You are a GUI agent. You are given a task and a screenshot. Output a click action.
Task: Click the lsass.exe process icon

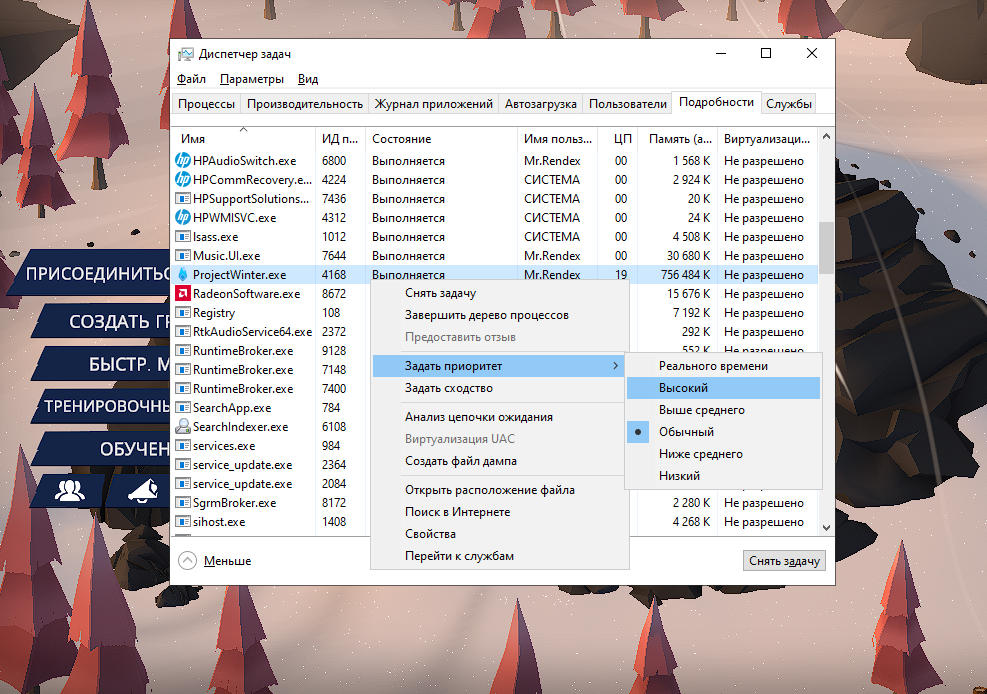click(183, 237)
